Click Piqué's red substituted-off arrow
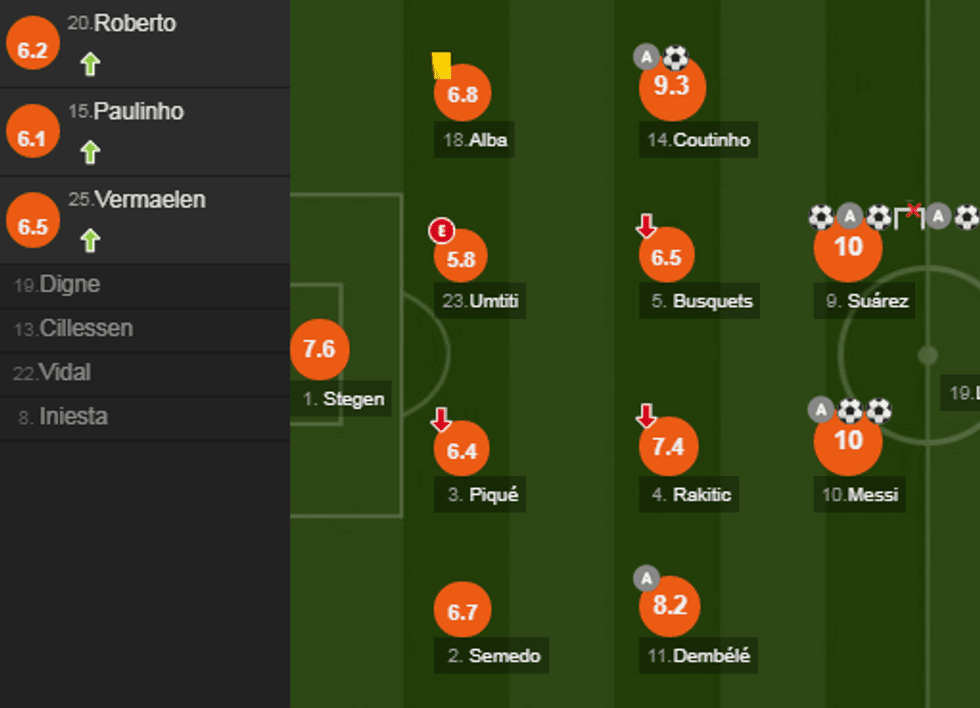This screenshot has height=708, width=980. click(x=441, y=420)
